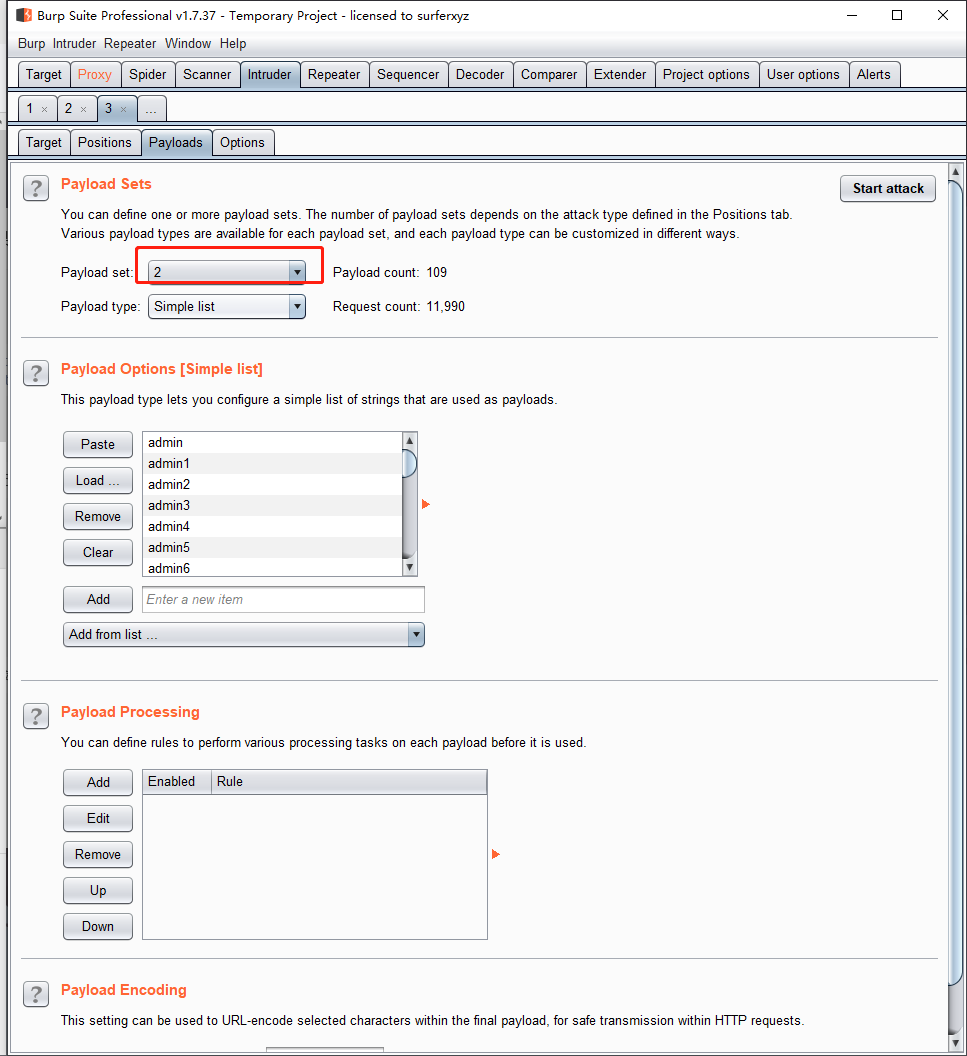Open new Intruder tab with ellipsis

(x=152, y=109)
